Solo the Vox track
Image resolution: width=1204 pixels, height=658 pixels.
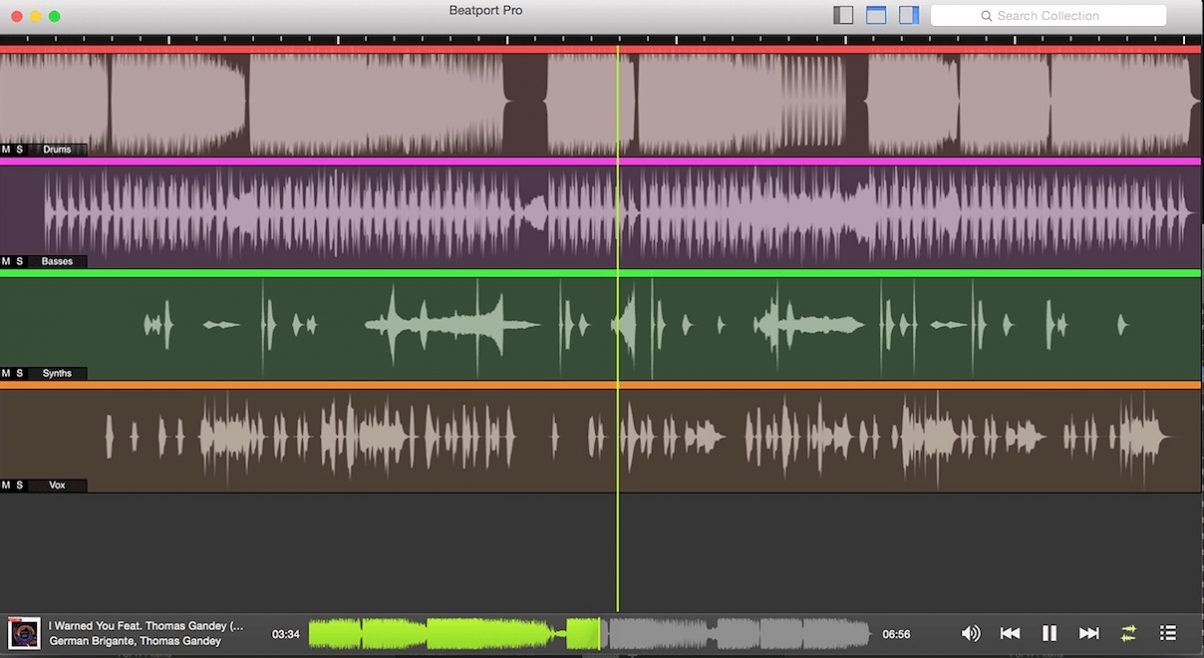[19, 486]
